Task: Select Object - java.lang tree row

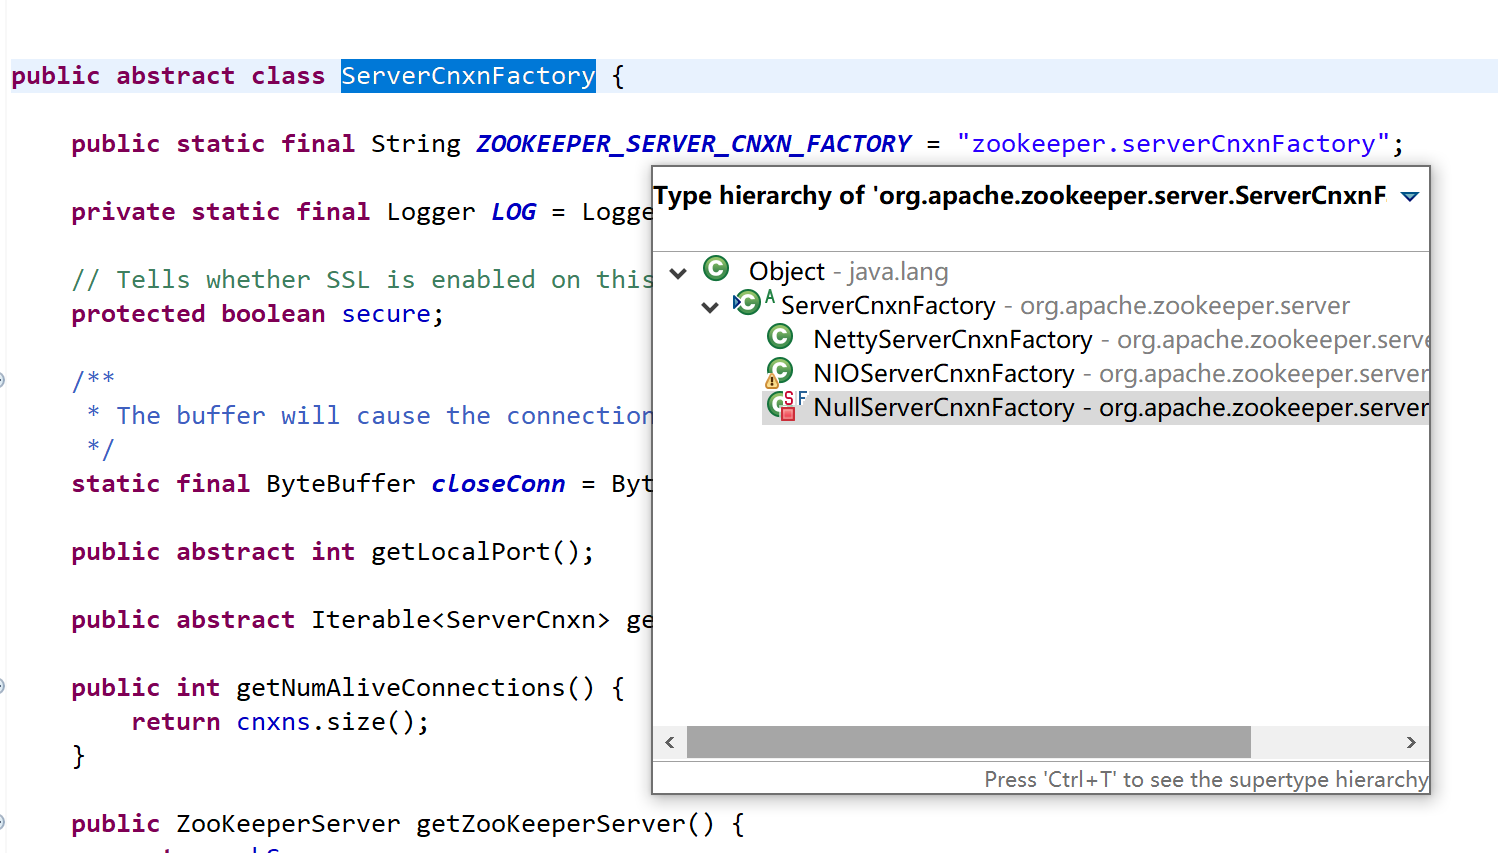Action: 848,271
